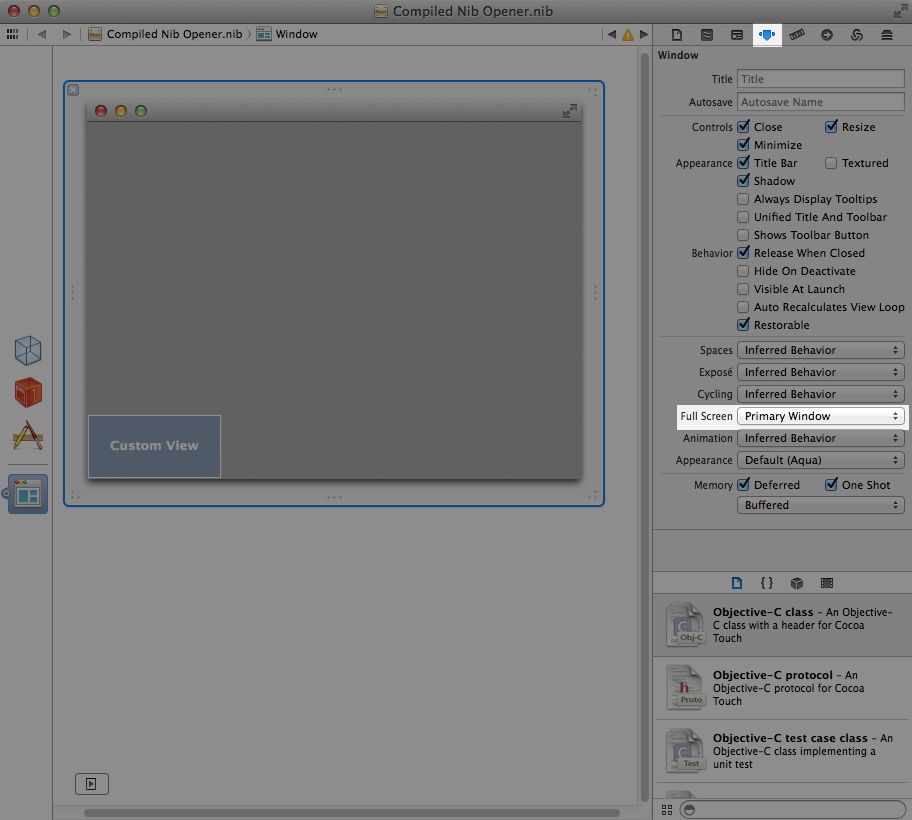Show the Object library cube icon
This screenshot has height=820, width=912.
click(797, 583)
